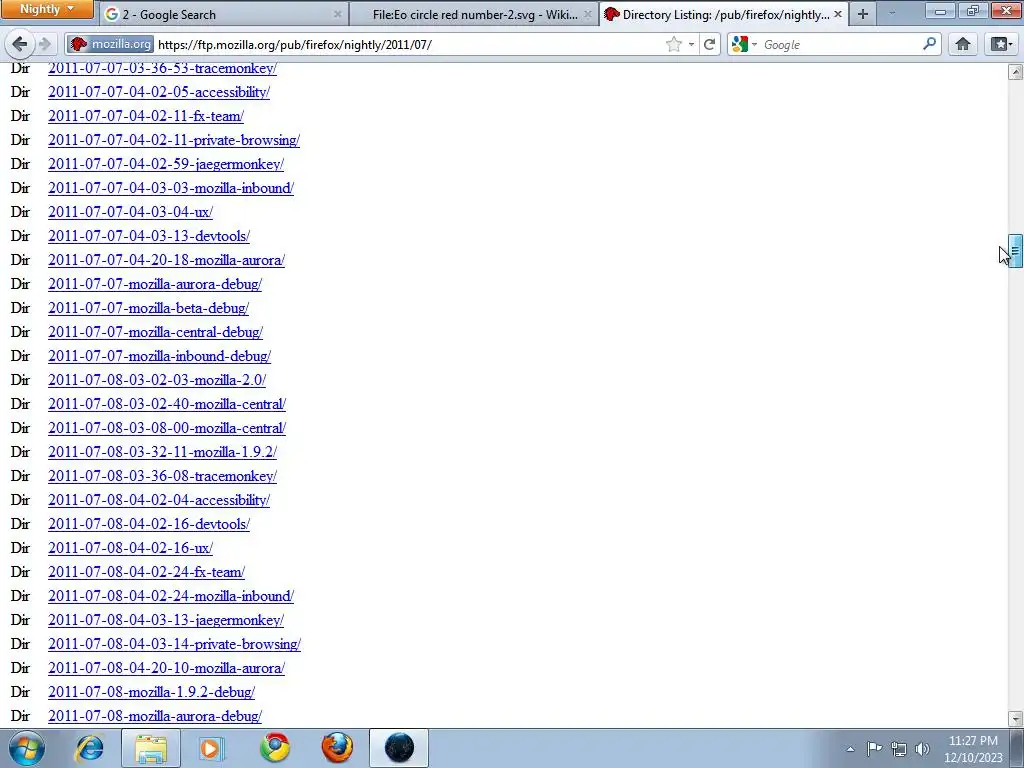
Task: Open the Google search engine selector
Action: [744, 44]
